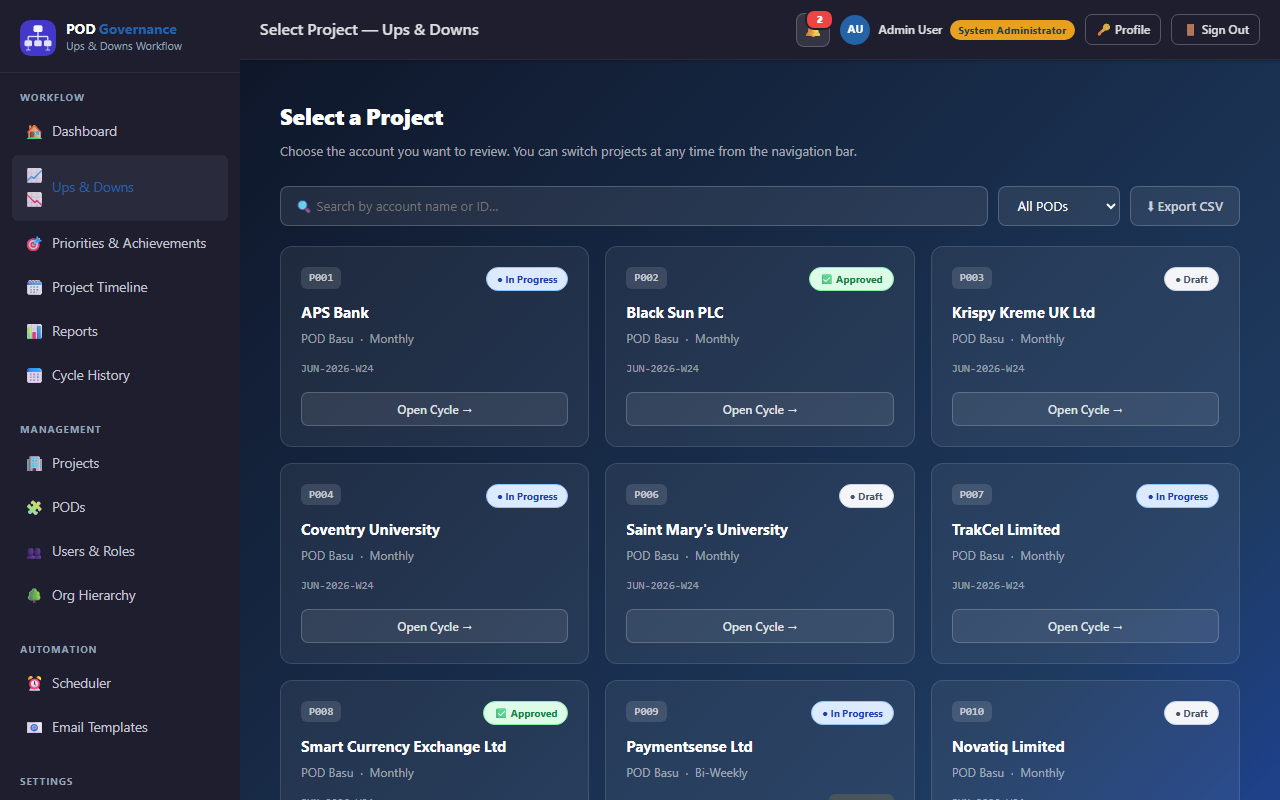Click the P009 project ID tag
Screen dimensions: 1280x800
click(x=646, y=712)
